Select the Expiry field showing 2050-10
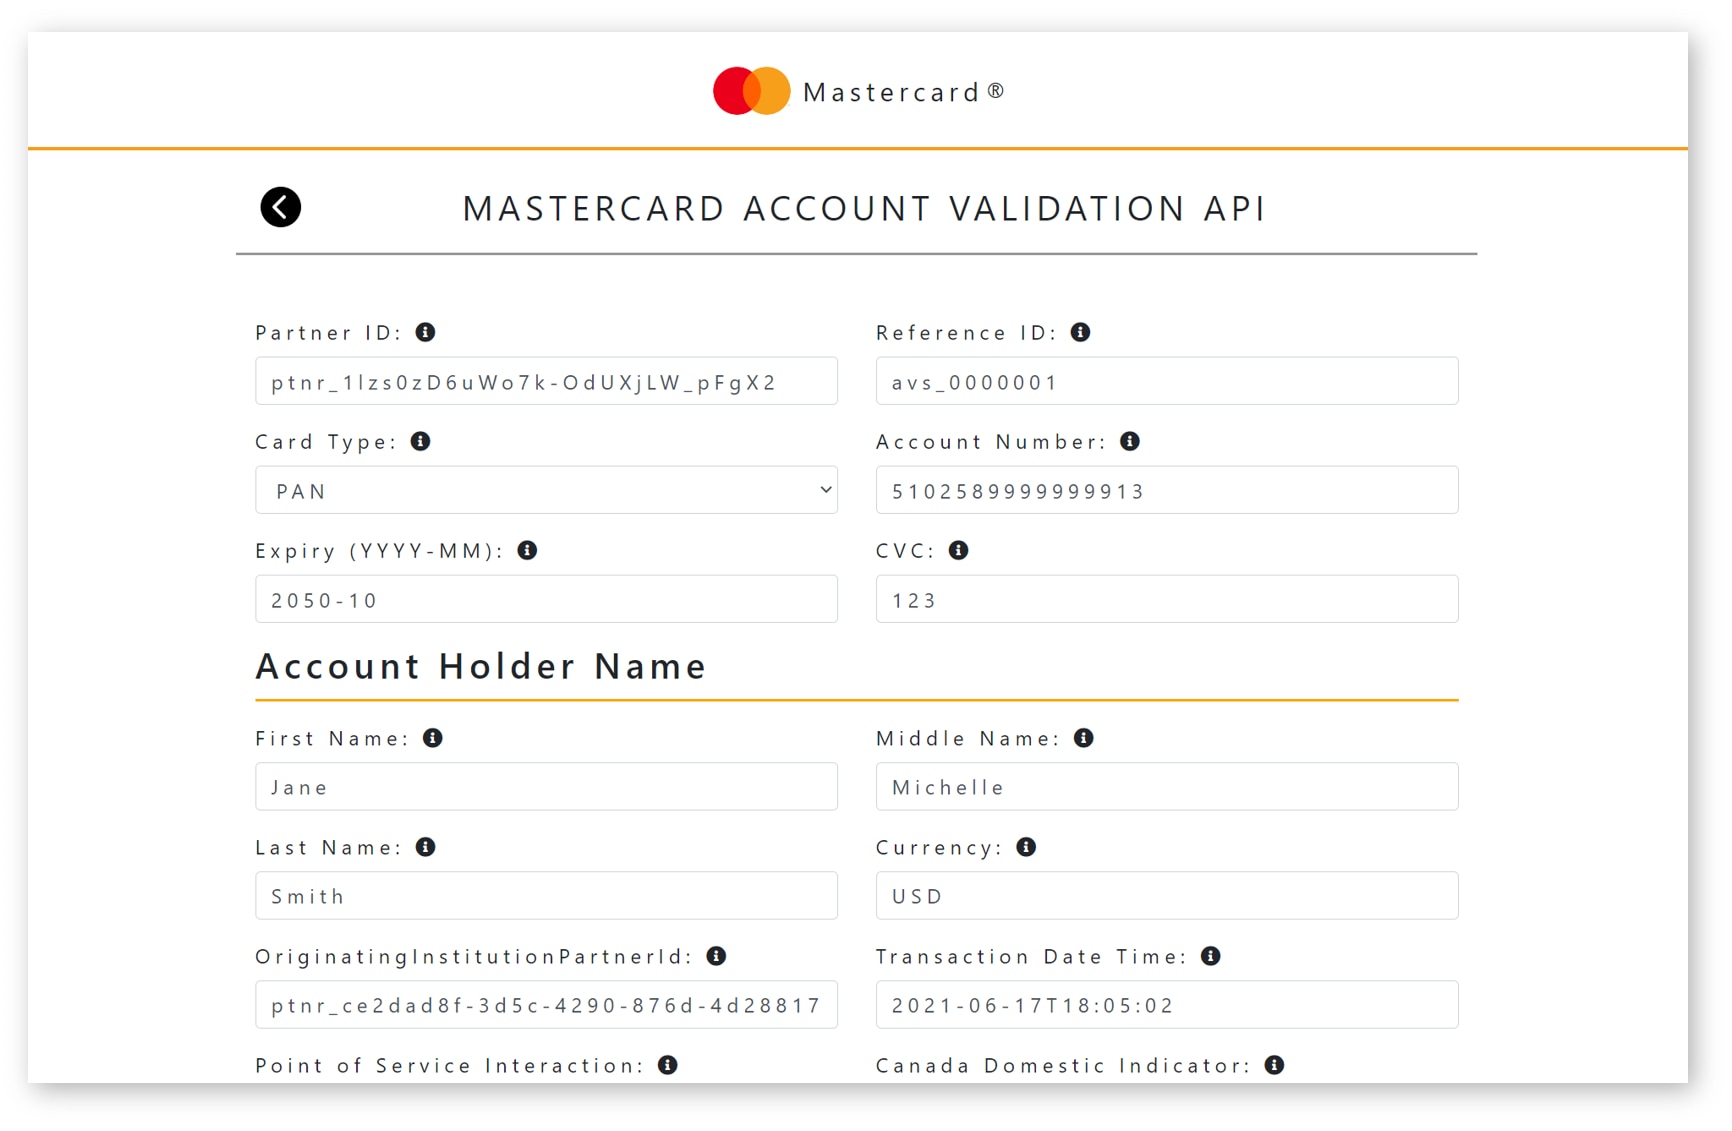Screen dimensions: 1732x1131 (x=546, y=599)
